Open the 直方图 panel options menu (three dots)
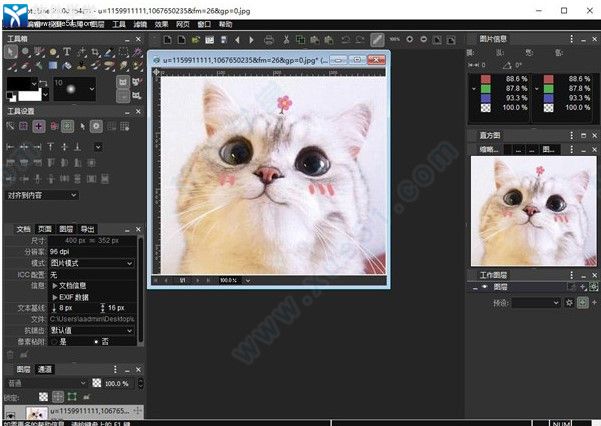 (571, 135)
